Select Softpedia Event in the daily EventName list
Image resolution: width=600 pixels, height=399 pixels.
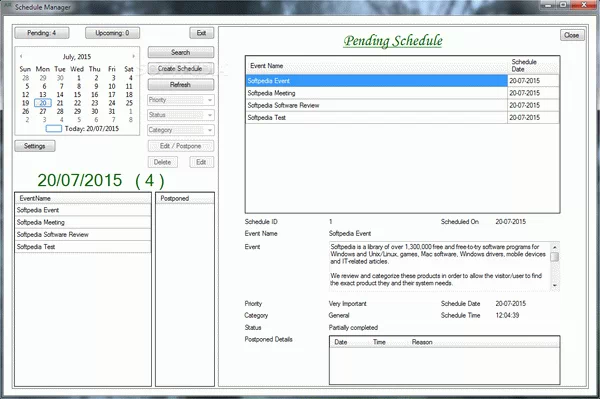click(x=83, y=210)
